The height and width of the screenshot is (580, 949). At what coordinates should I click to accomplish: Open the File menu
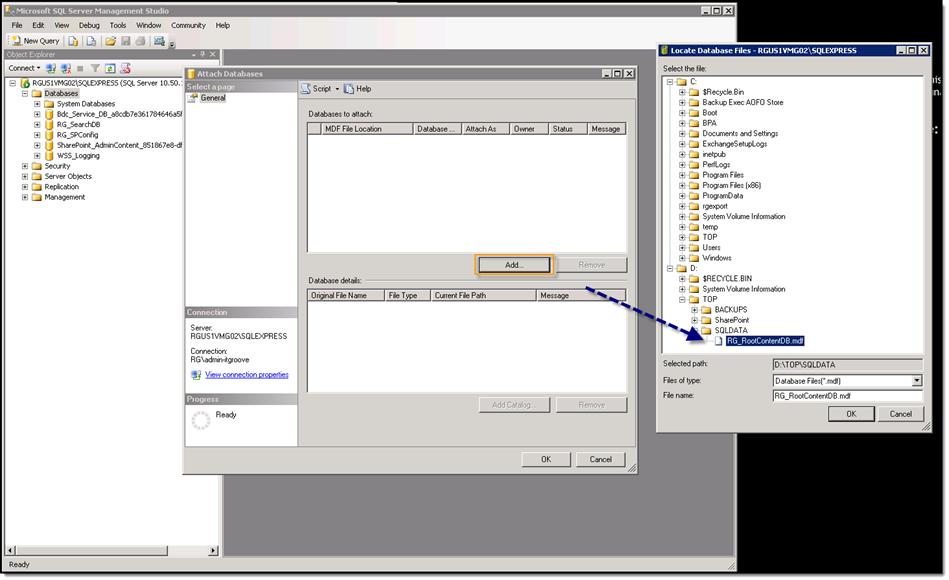point(17,25)
